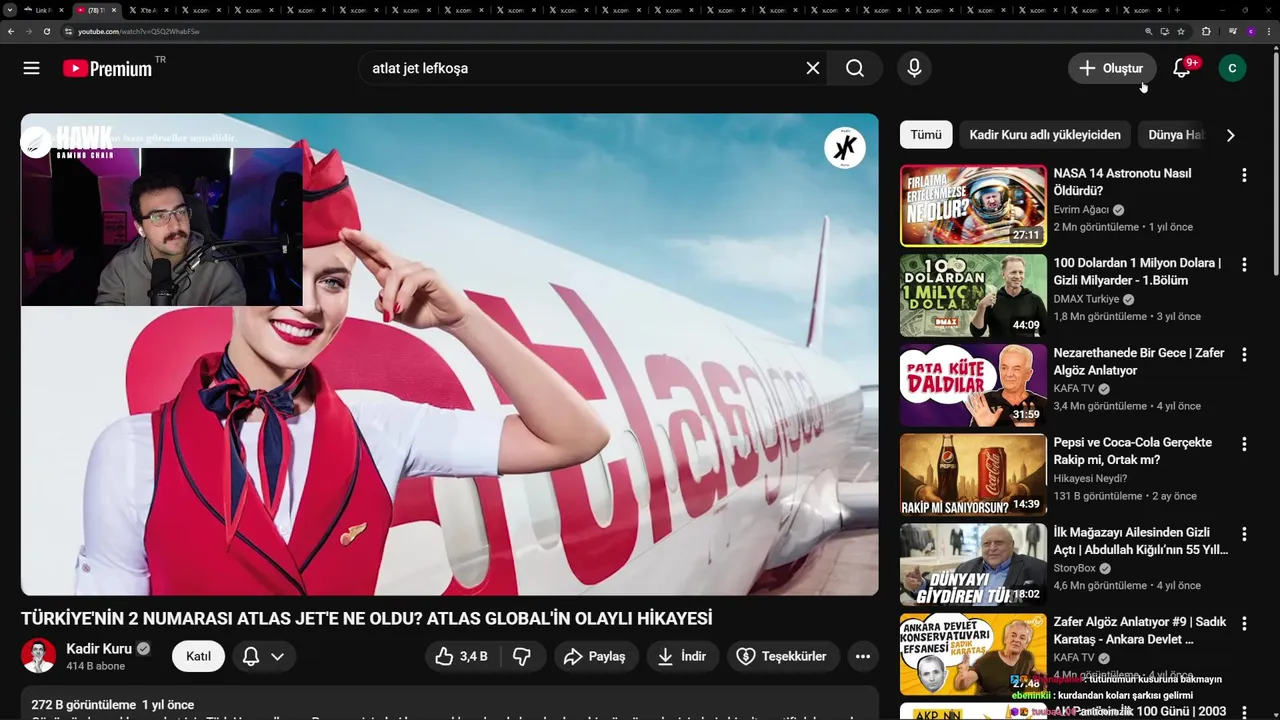Select the Tümü filter chip
This screenshot has height=720, width=1280.
[926, 135]
